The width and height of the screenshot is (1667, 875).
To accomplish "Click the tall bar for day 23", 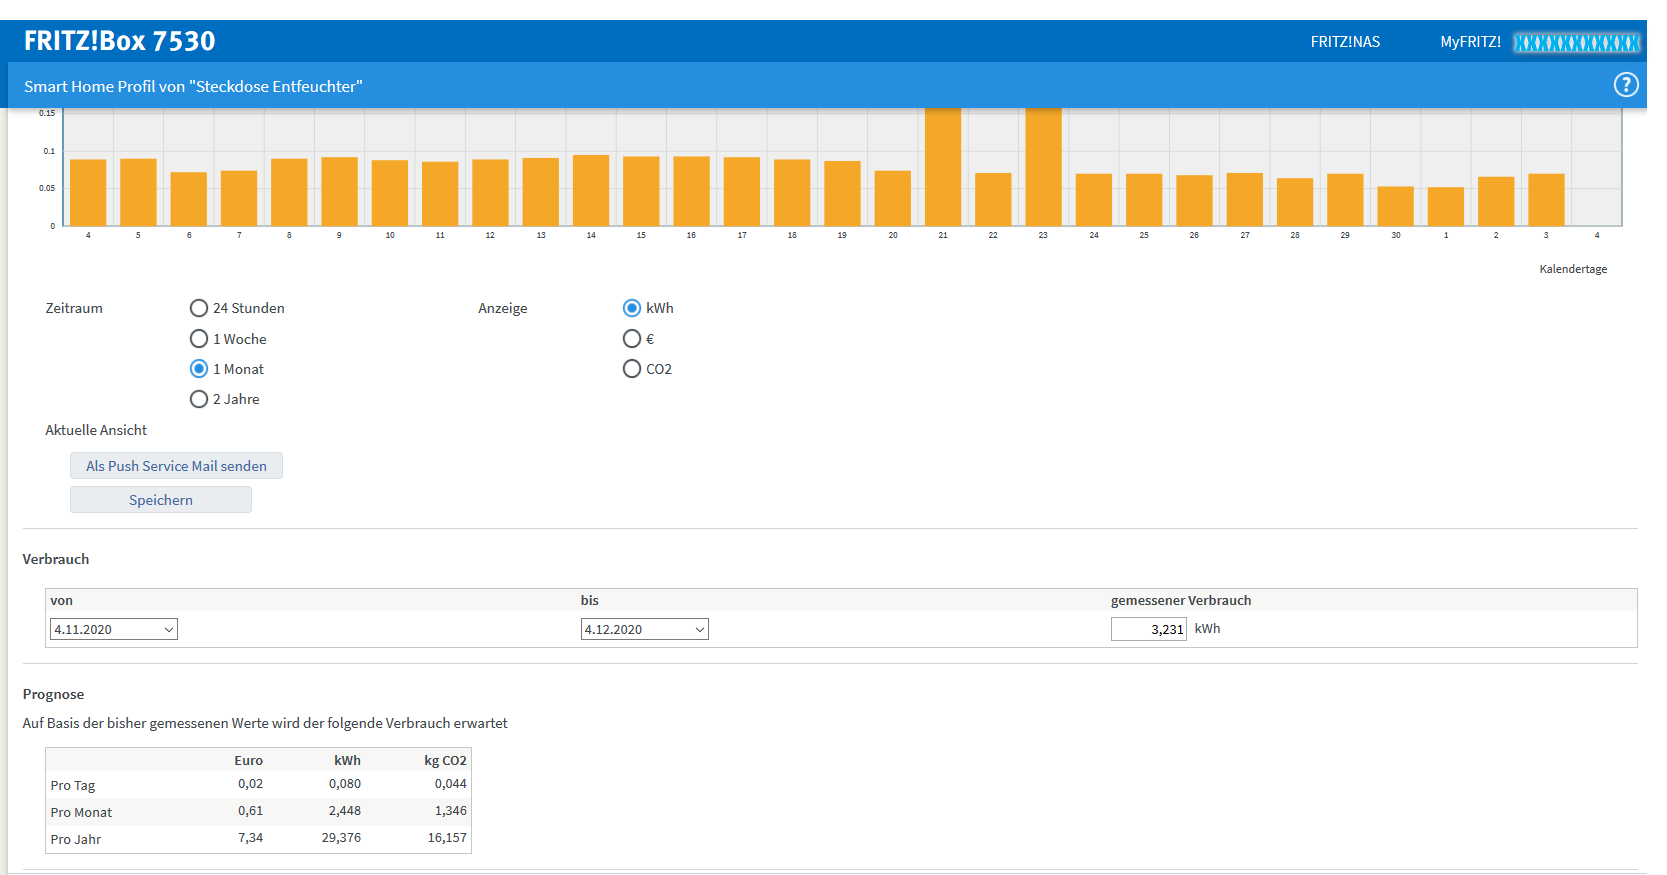I will [x=1043, y=166].
